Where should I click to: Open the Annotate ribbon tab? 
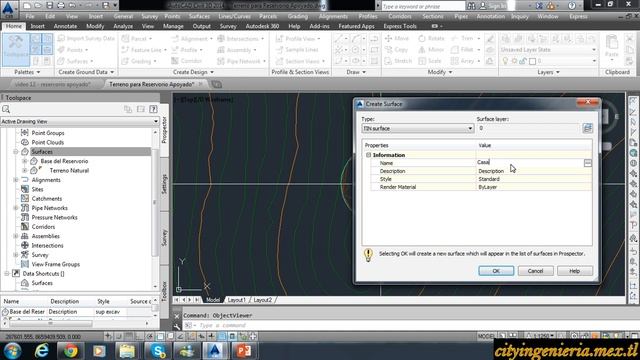tap(65, 26)
